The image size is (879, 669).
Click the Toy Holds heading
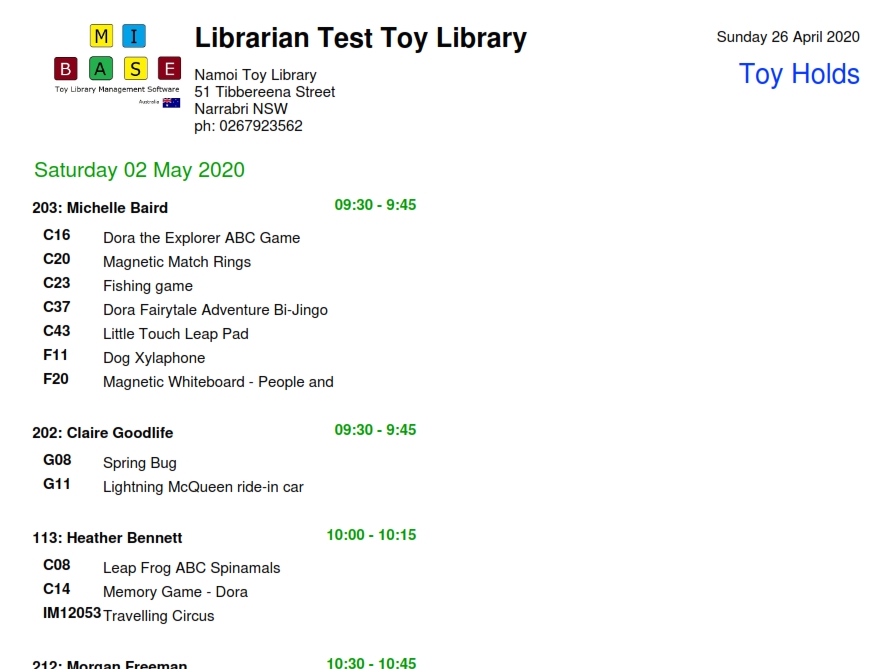(x=798, y=74)
